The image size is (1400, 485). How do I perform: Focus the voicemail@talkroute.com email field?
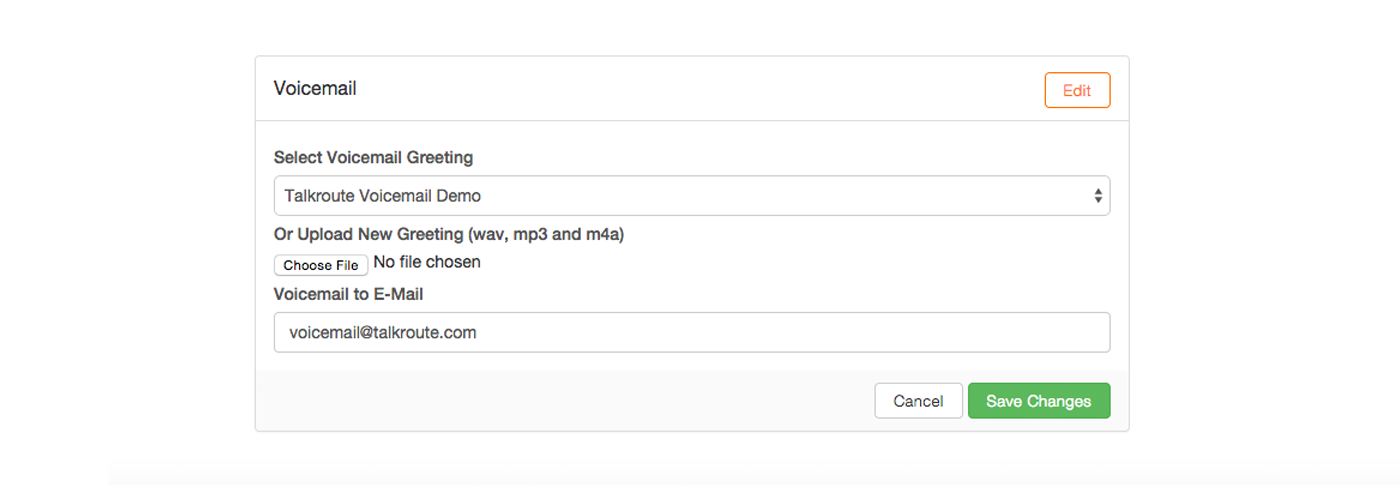click(692, 332)
